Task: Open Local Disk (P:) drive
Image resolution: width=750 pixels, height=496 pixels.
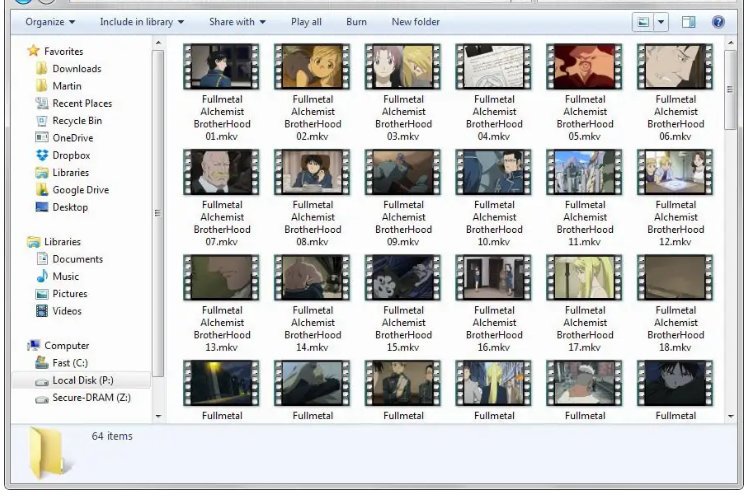Action: pos(83,380)
